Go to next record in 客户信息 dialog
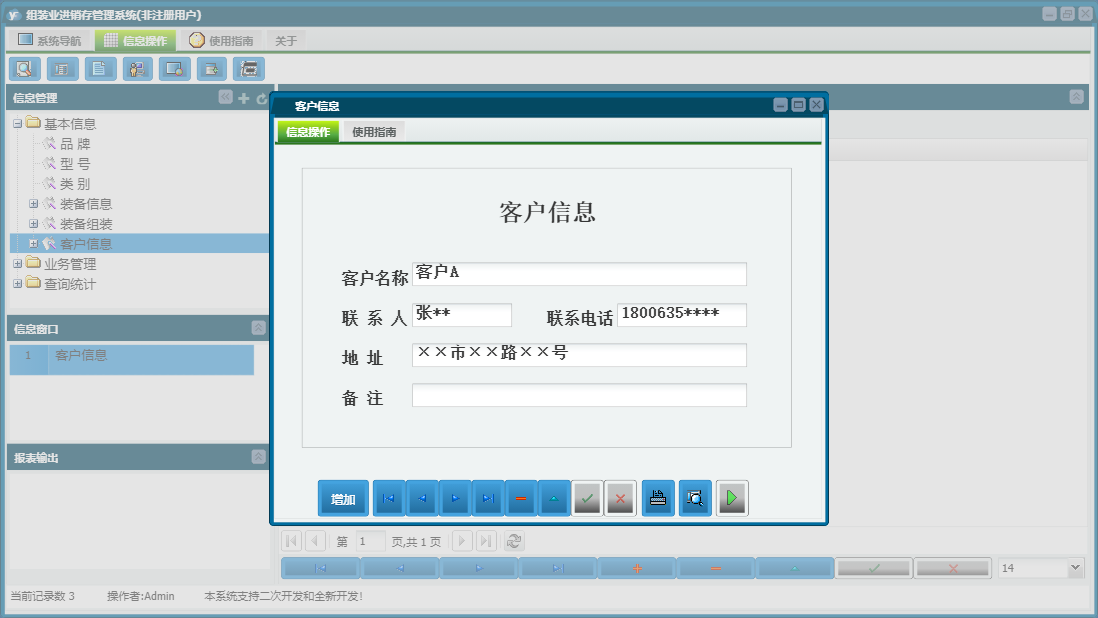1098x618 pixels. [455, 498]
